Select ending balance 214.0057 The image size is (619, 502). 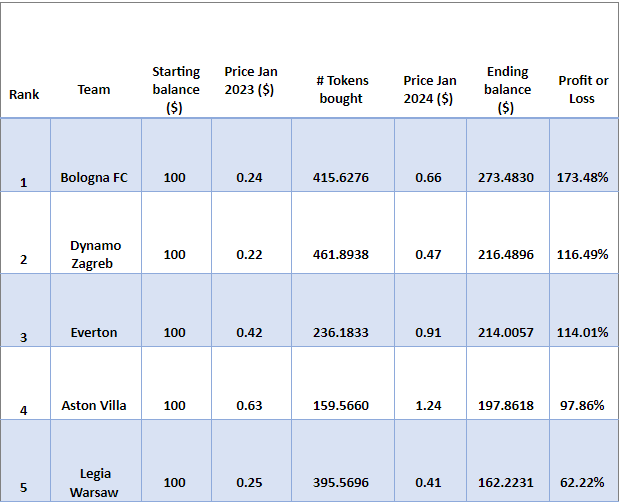point(506,333)
